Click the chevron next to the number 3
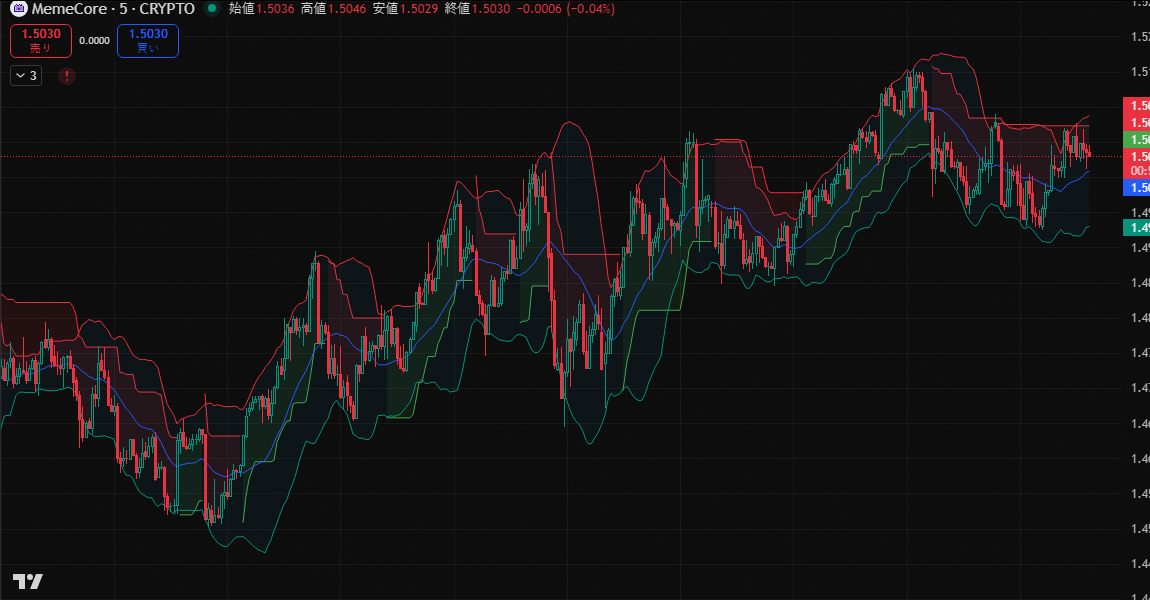Image resolution: width=1150 pixels, height=600 pixels. (x=19, y=75)
